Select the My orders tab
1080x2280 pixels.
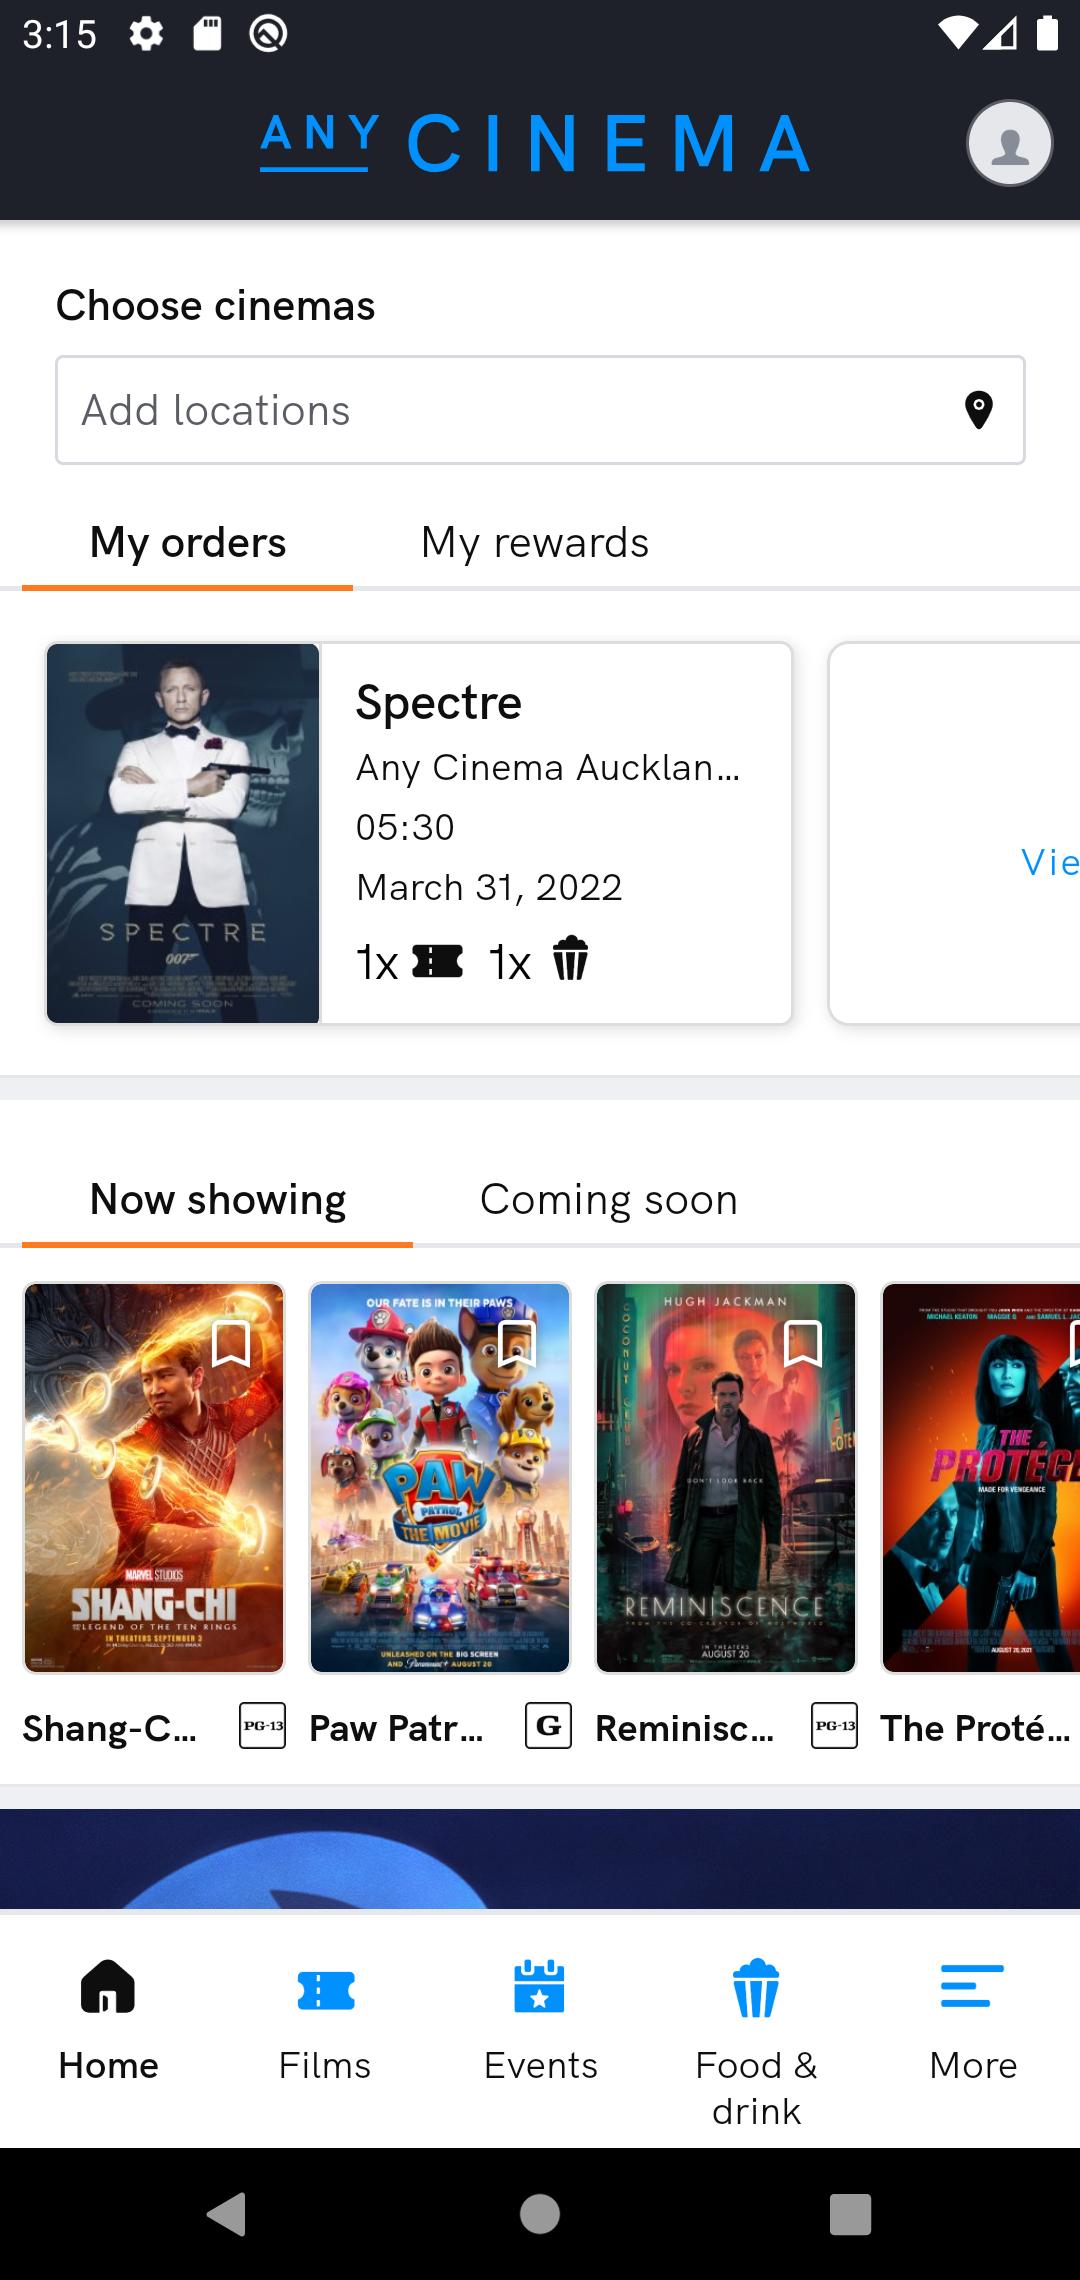(x=188, y=543)
